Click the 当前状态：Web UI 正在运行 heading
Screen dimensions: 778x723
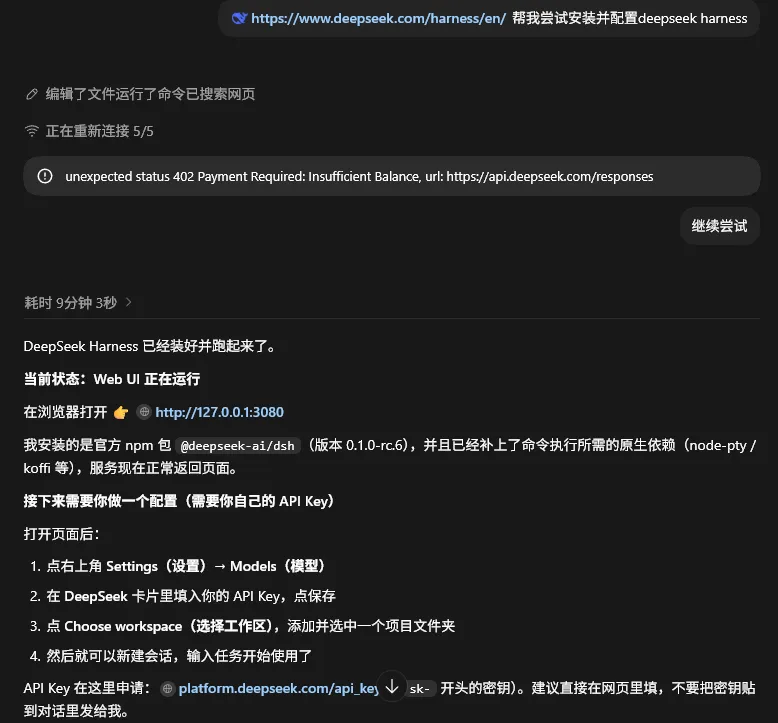[112, 379]
